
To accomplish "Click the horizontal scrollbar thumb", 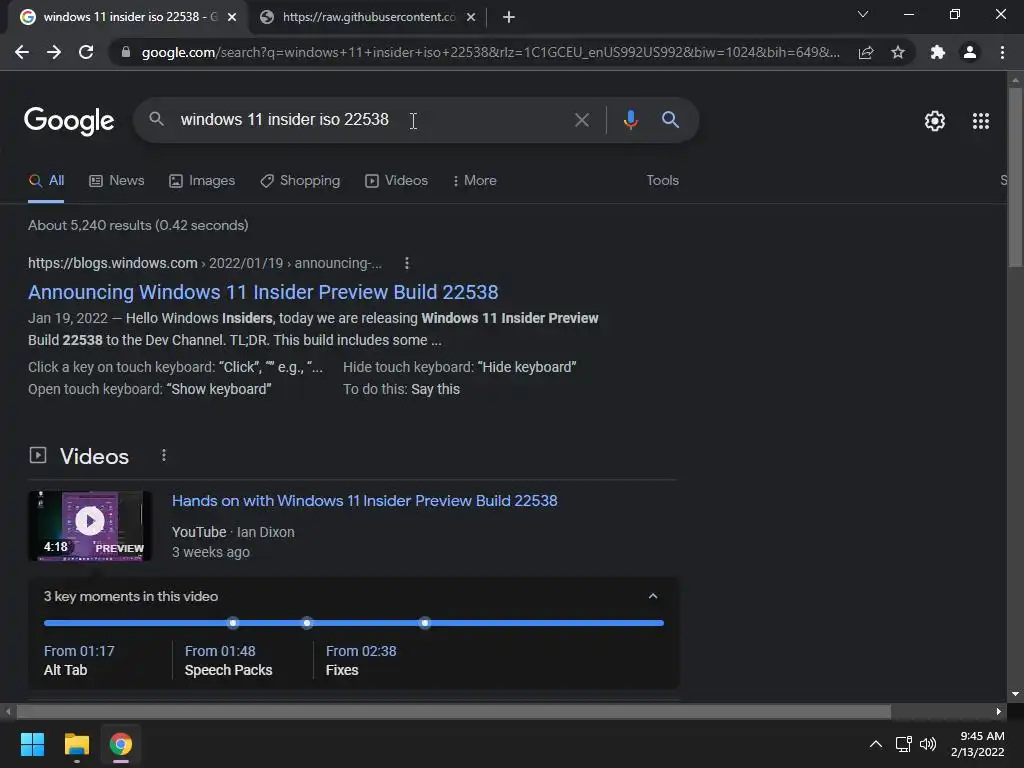I will [453, 712].
